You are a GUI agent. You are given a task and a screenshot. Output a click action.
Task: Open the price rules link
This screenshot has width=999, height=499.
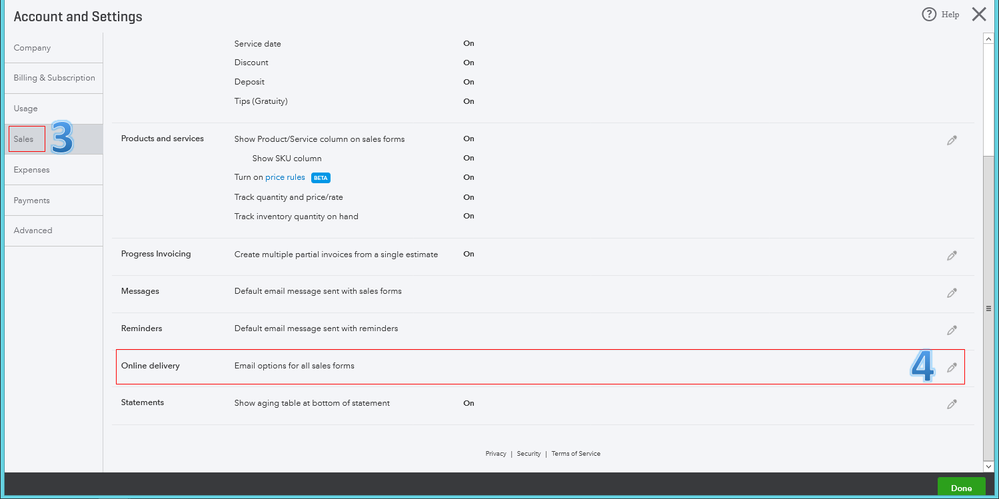(x=285, y=177)
